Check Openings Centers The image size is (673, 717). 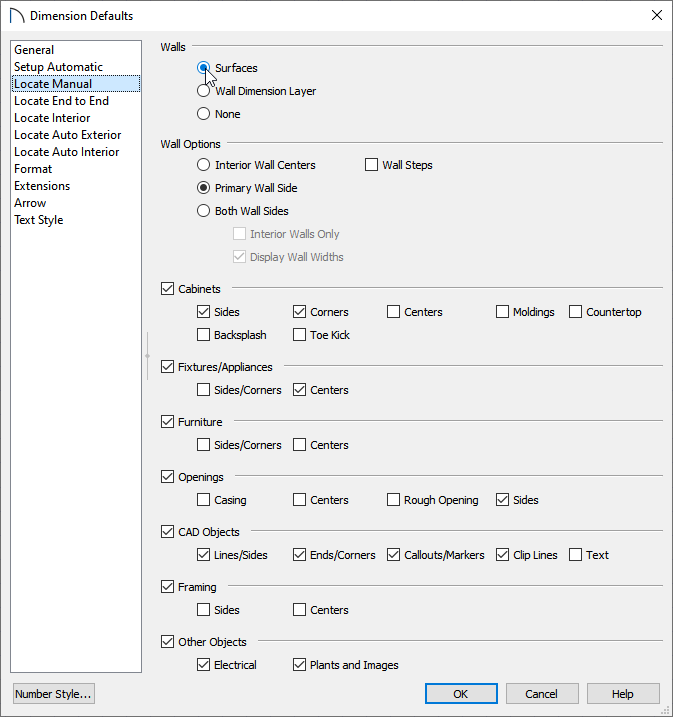click(299, 499)
